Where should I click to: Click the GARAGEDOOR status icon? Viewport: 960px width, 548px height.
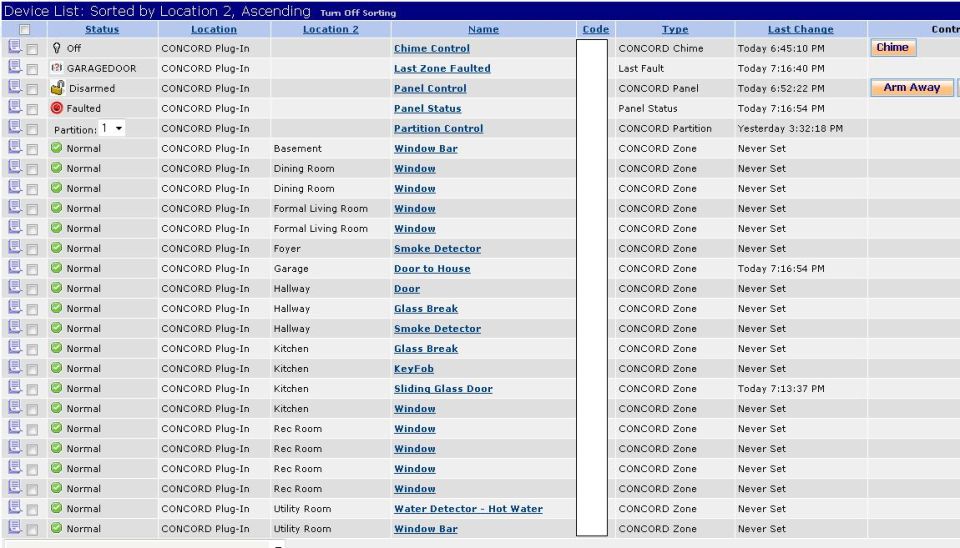click(x=57, y=68)
